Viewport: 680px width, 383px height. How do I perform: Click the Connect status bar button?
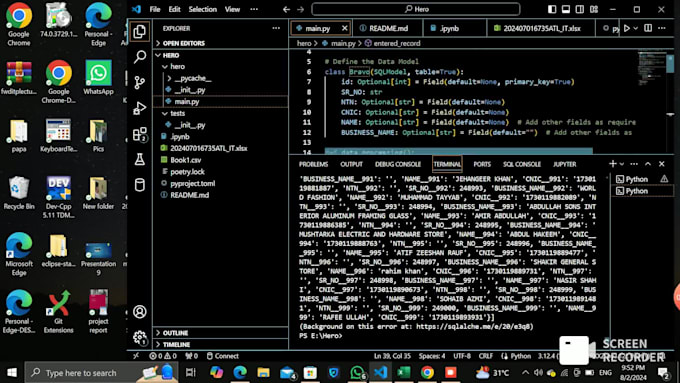tap(222, 356)
